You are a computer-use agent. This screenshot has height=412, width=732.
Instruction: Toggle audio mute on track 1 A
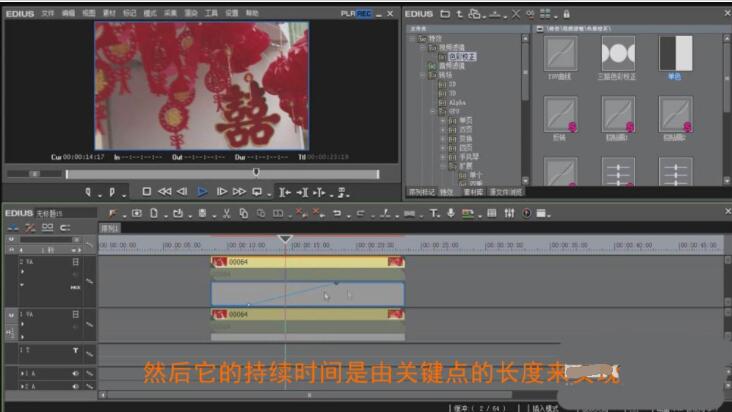[75, 373]
